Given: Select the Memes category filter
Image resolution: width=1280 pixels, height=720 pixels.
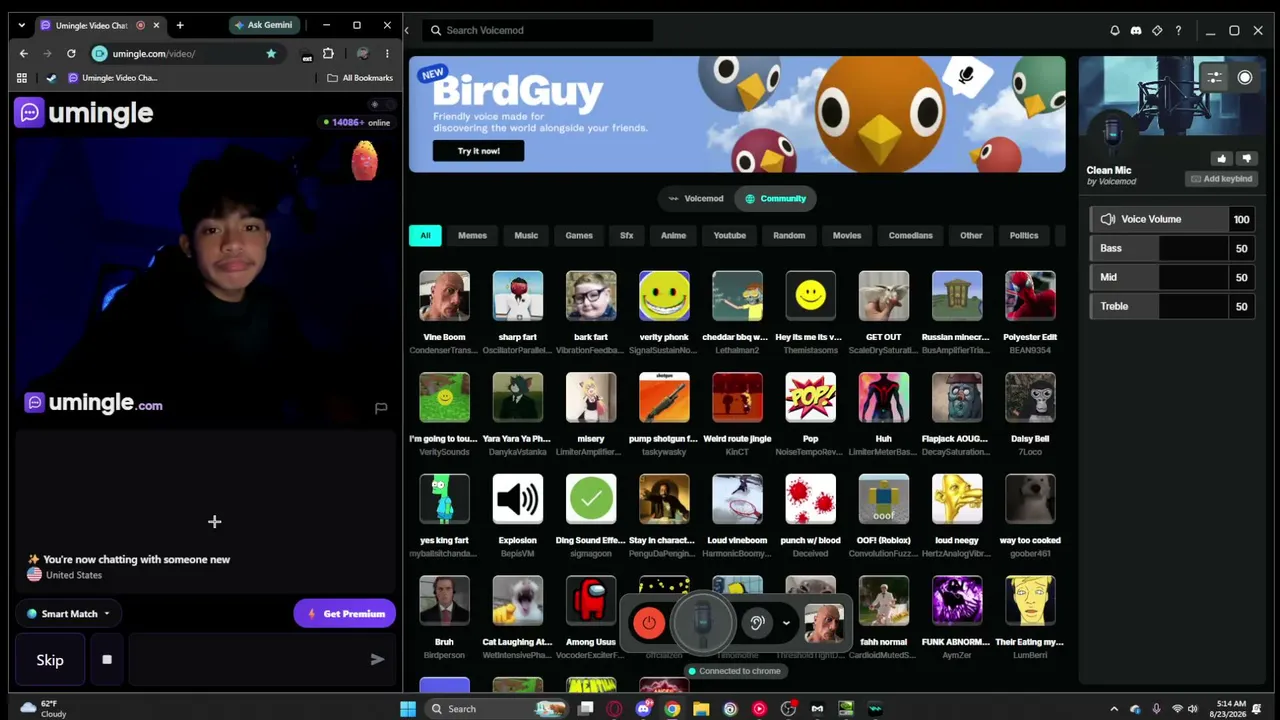Looking at the screenshot, I should 472,235.
